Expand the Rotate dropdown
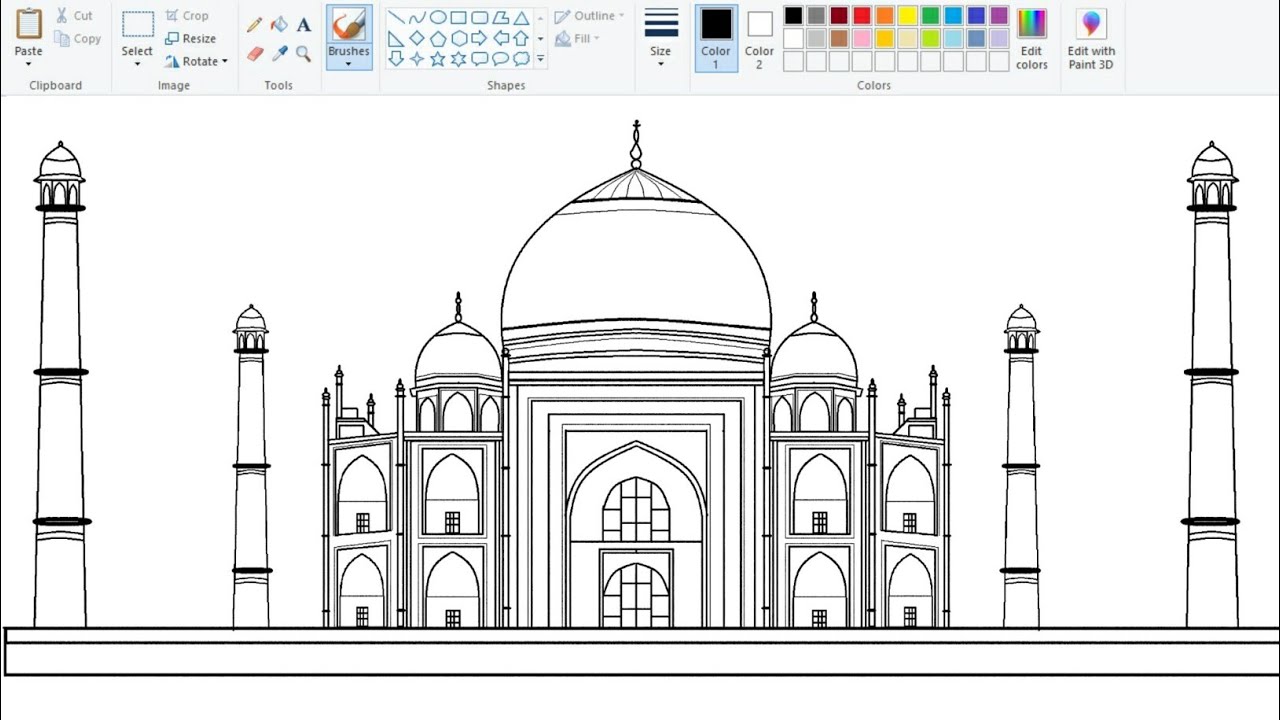 pyautogui.click(x=197, y=61)
